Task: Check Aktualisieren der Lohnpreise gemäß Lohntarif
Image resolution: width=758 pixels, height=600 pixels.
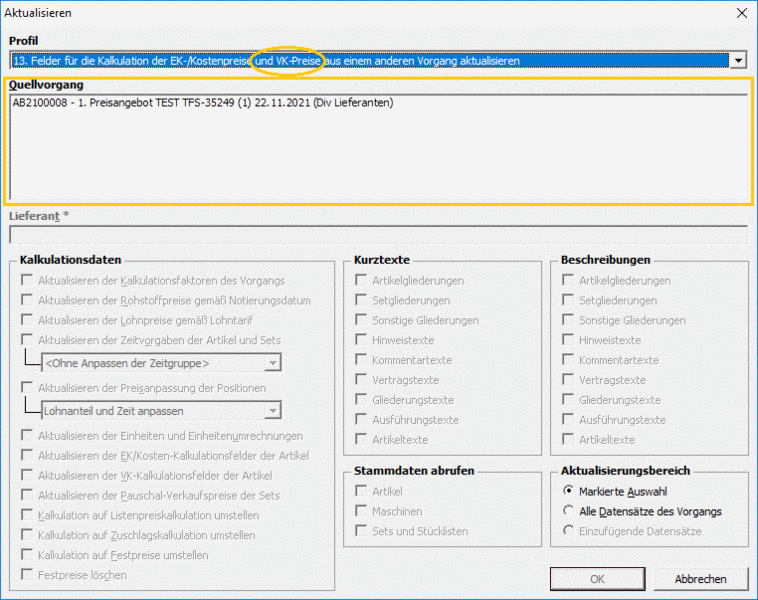Action: (x=27, y=320)
